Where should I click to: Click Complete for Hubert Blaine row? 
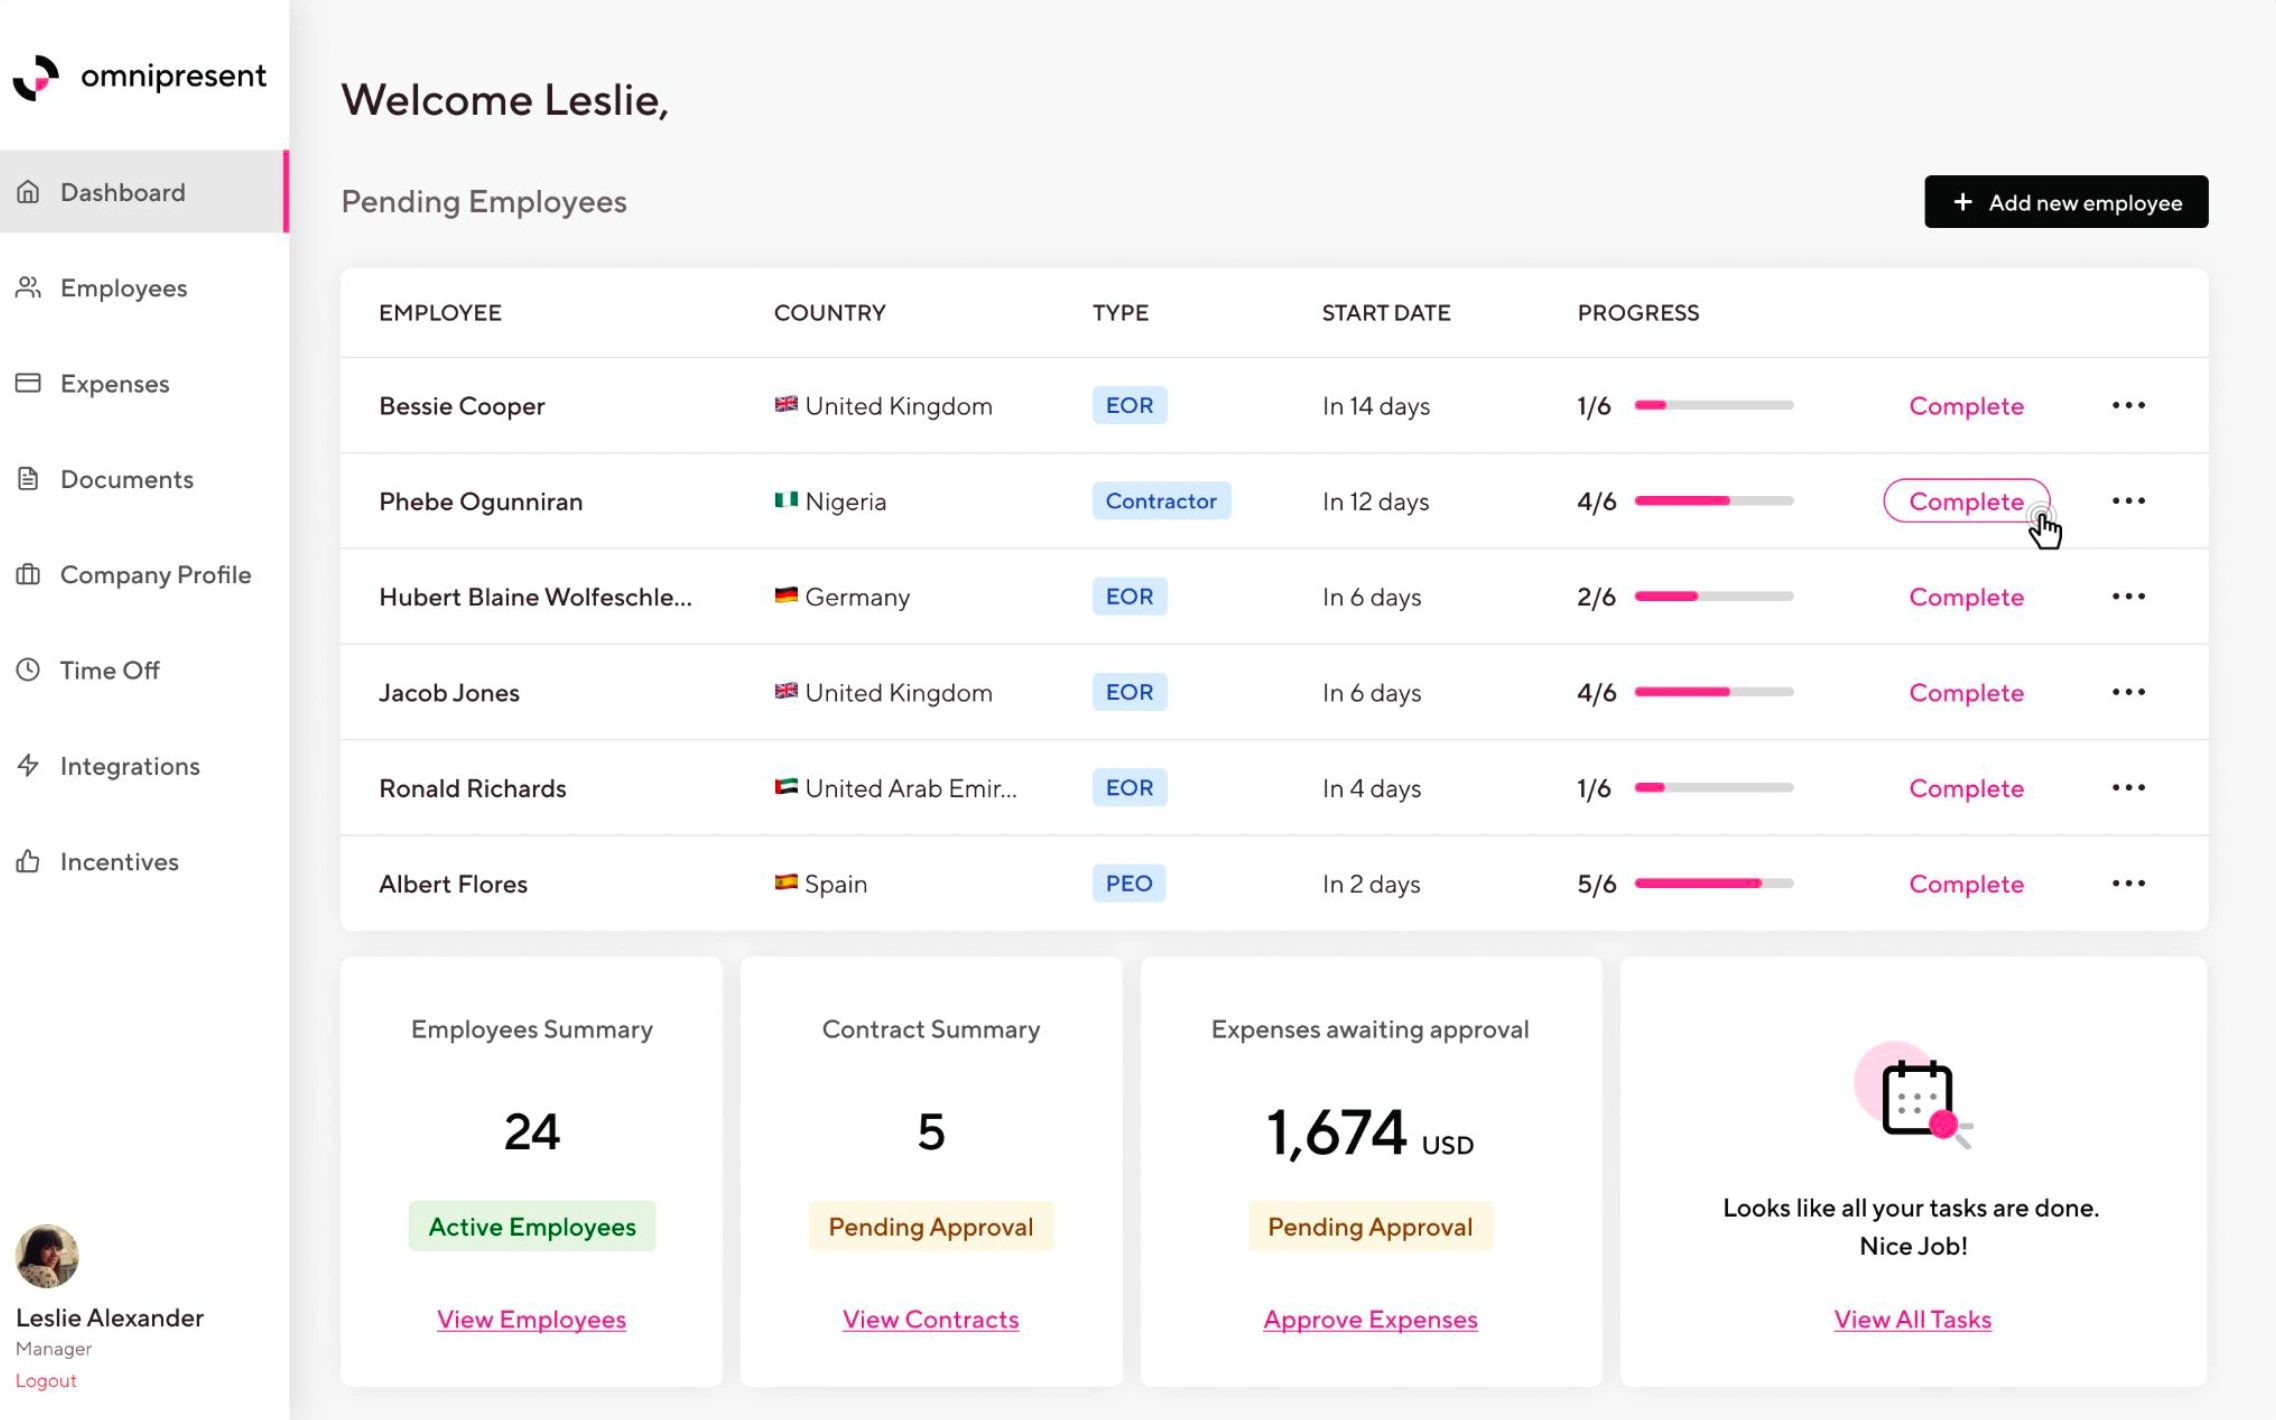click(x=1966, y=597)
